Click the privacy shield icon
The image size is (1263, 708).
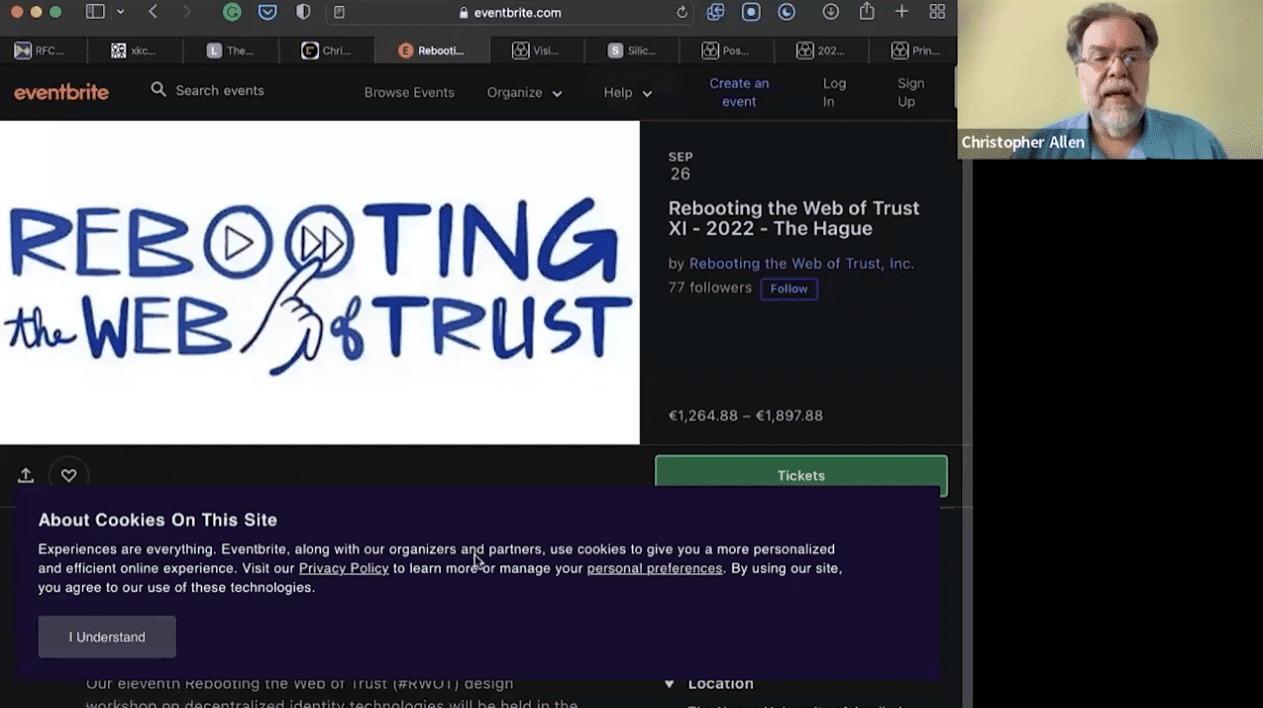tap(303, 12)
